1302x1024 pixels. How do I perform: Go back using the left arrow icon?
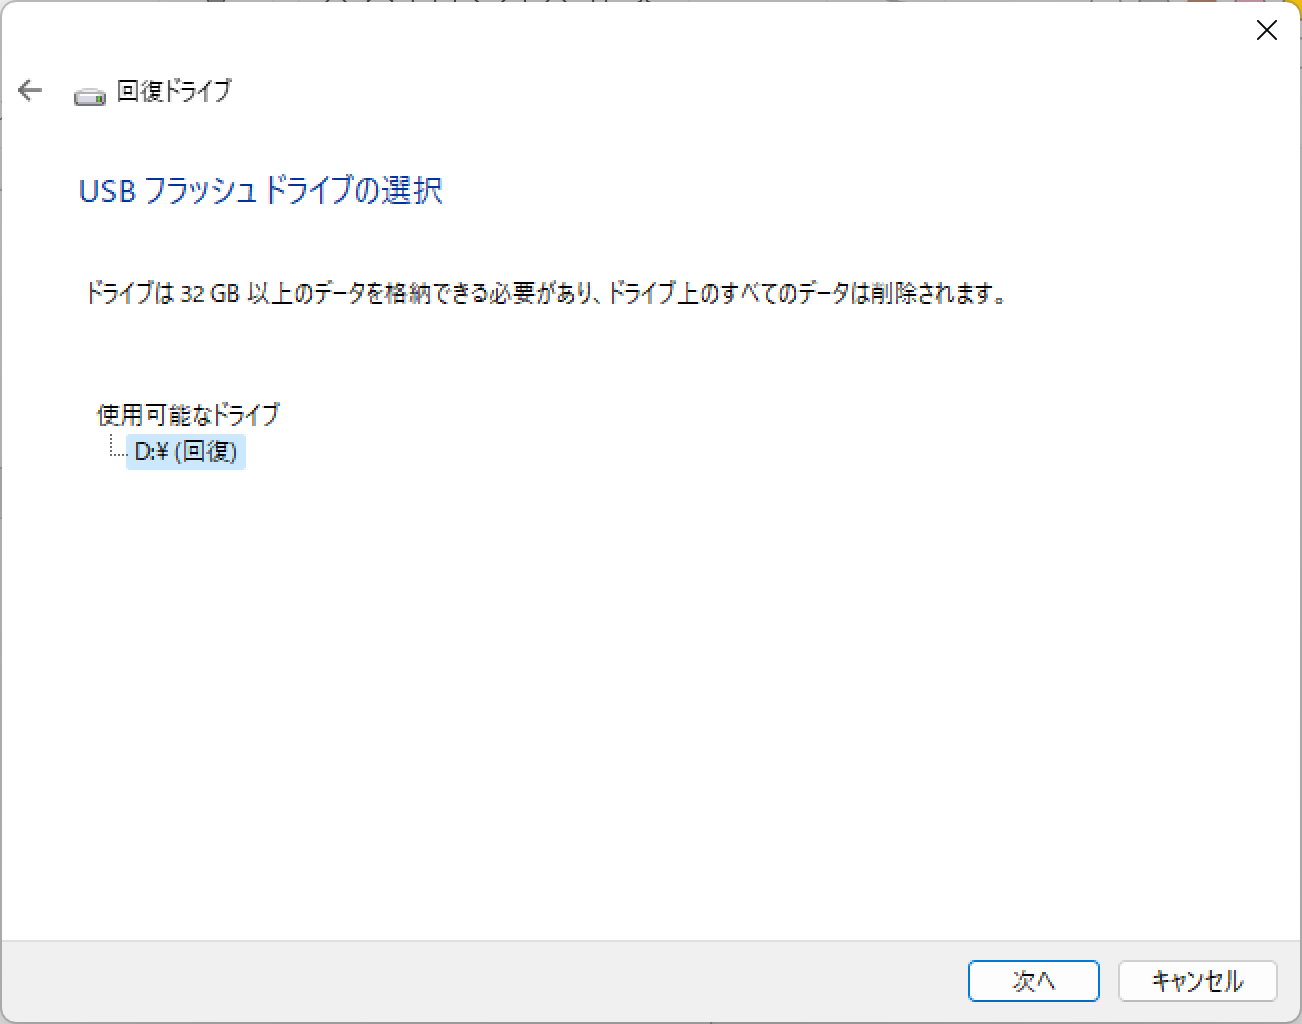coord(30,91)
